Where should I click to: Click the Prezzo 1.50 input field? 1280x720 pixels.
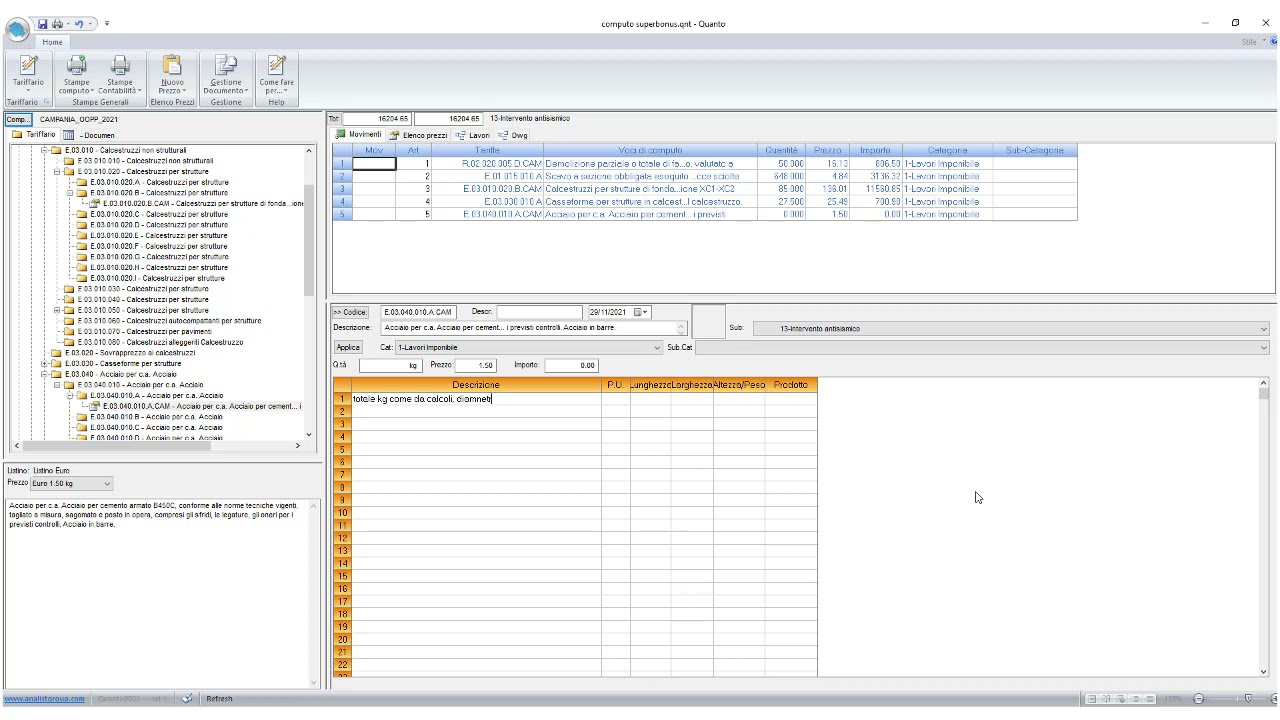coord(476,366)
